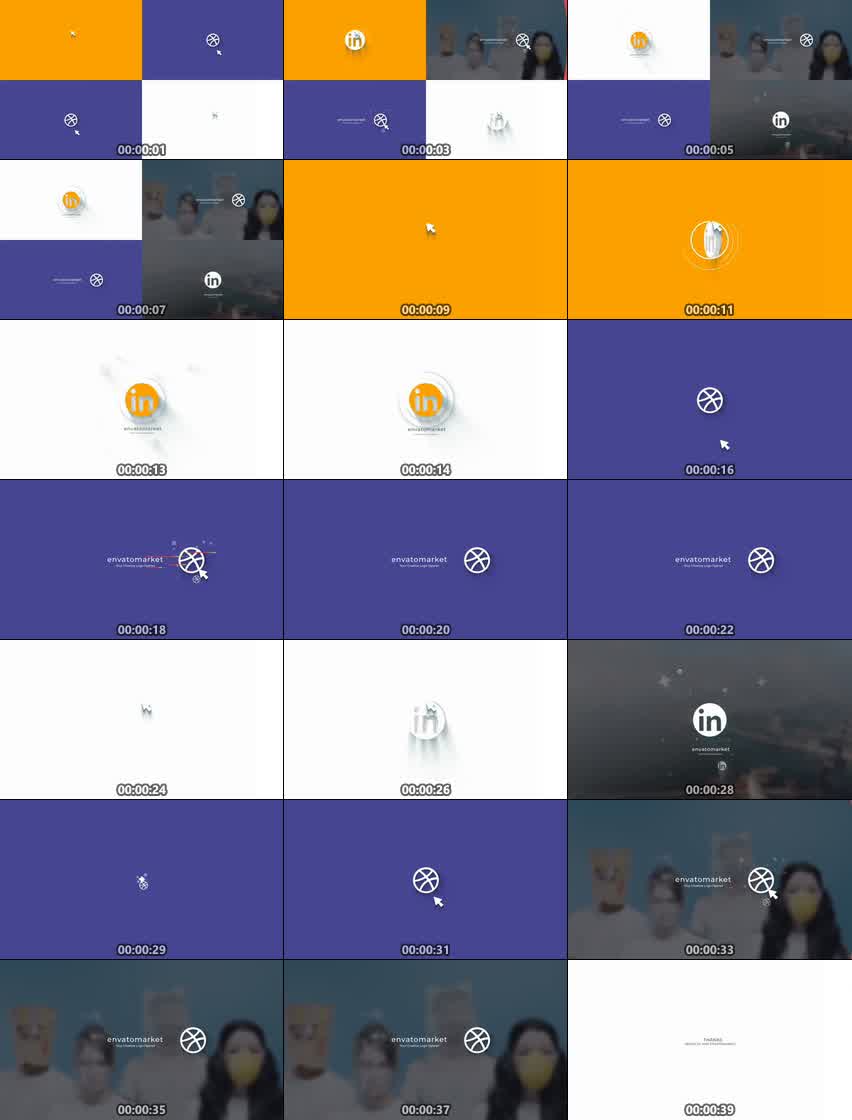Viewport: 852px width, 1120px height.
Task: Click the Dribbble logo in the 00:00:31 frame
Action: [x=426, y=880]
